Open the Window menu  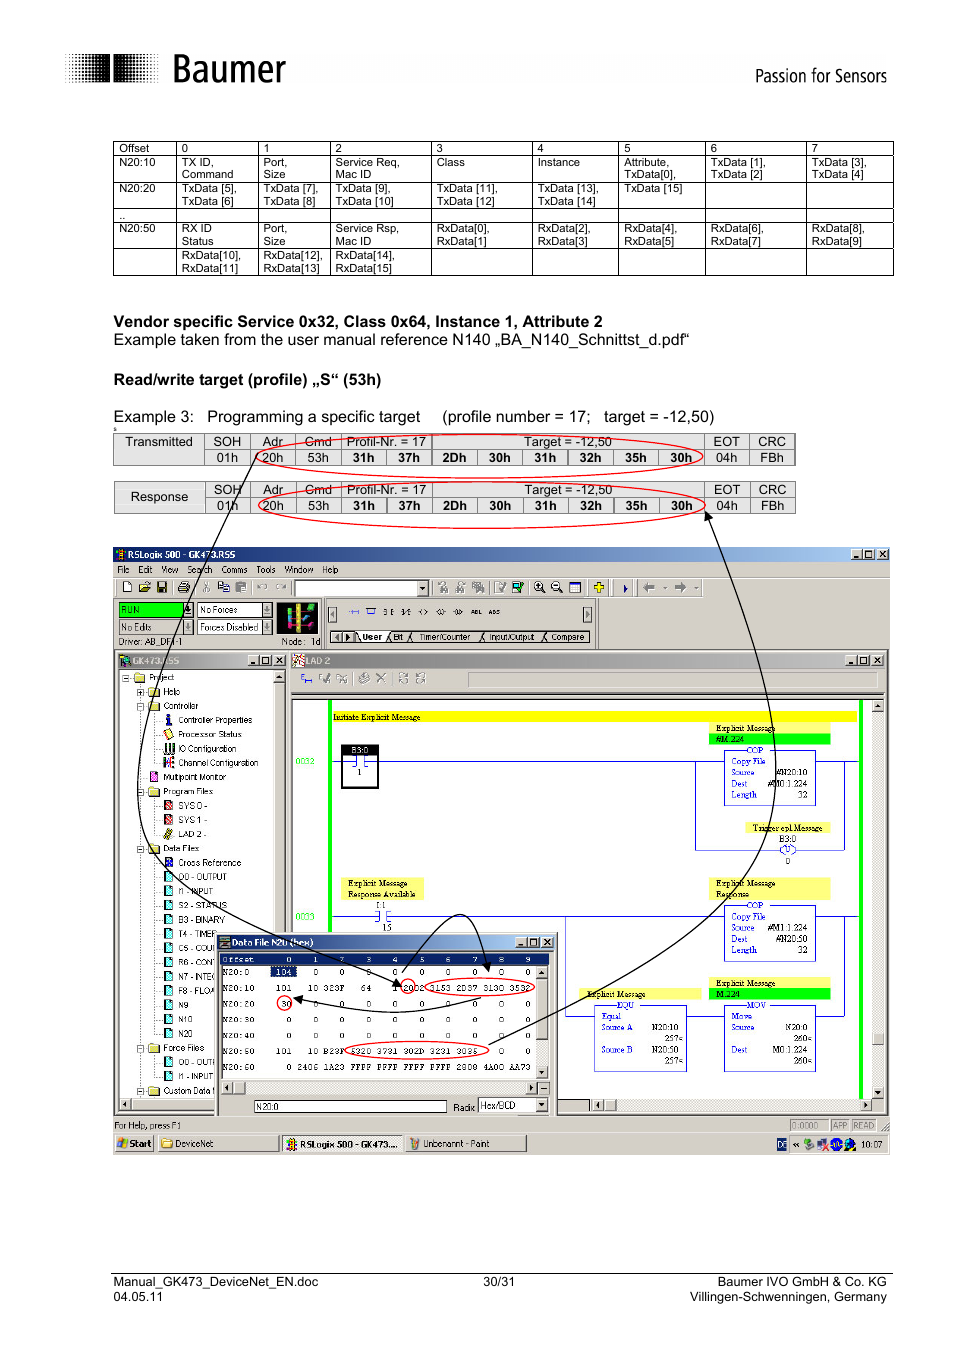coord(299,570)
